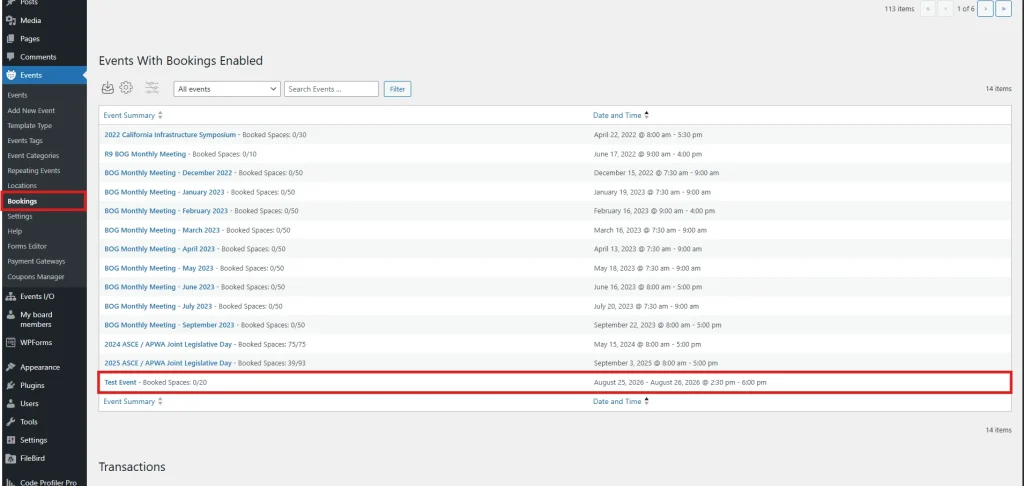Click the top Event Summary column header

tap(129, 115)
